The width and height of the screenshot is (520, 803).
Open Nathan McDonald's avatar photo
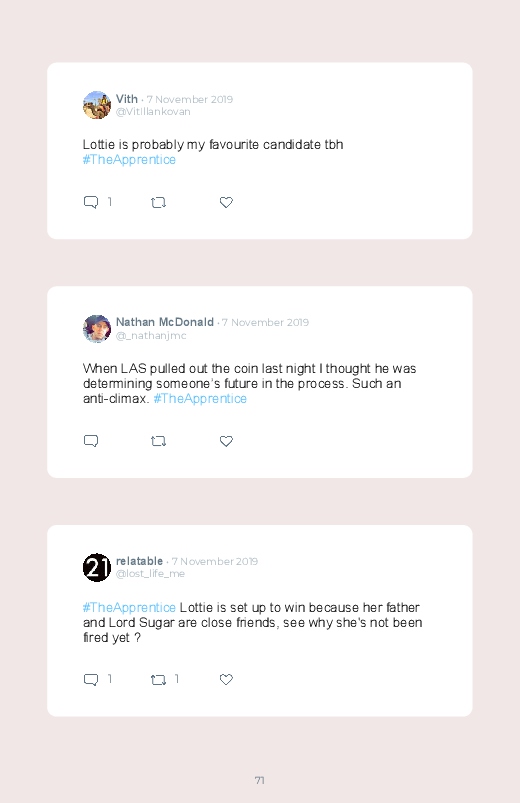97,328
